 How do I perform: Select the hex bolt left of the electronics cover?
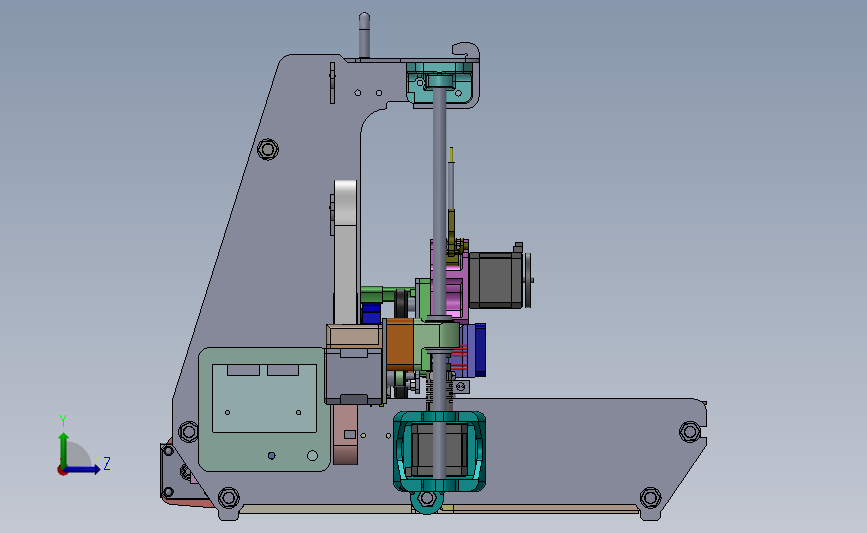[x=188, y=431]
